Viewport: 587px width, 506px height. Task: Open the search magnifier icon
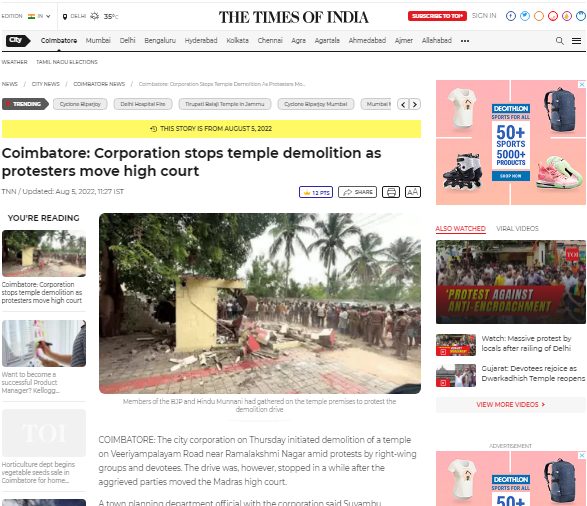pyautogui.click(x=559, y=40)
